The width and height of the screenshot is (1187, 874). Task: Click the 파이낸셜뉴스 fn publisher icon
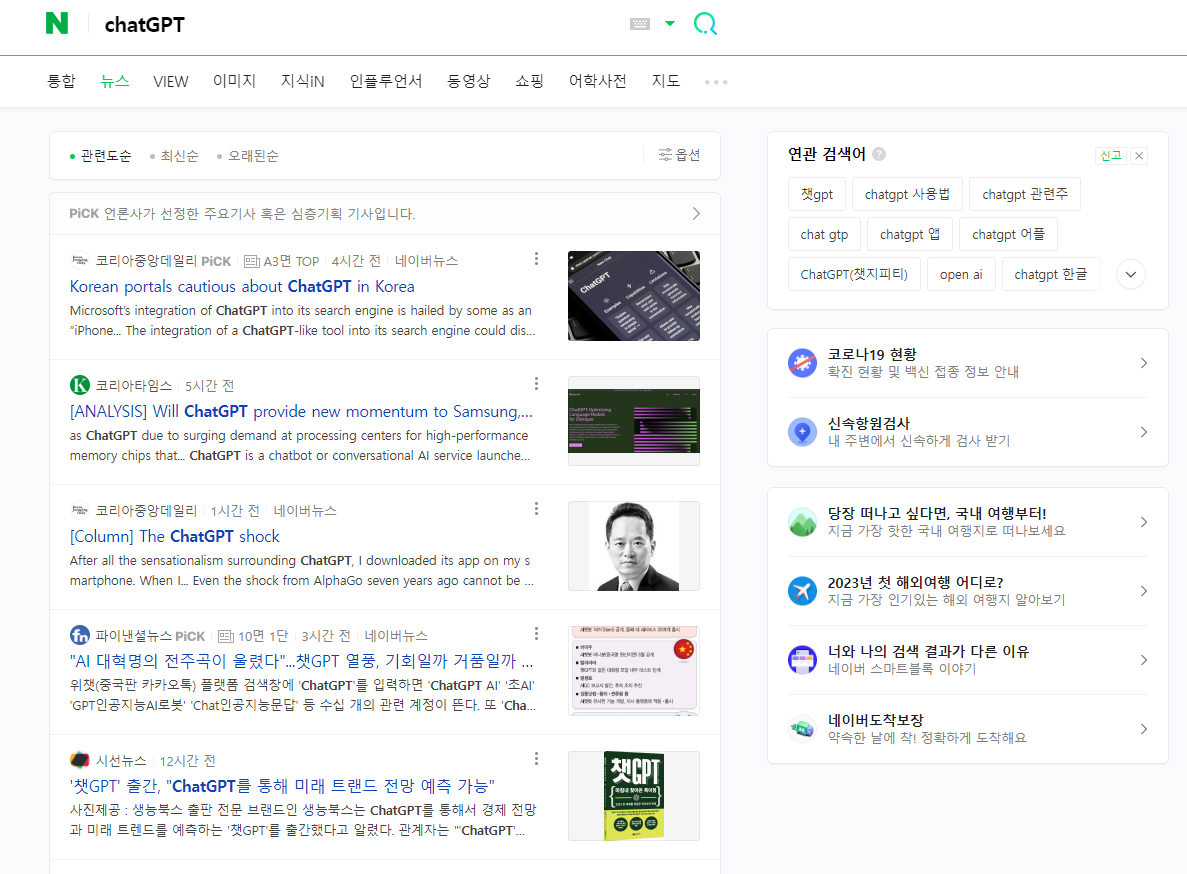coord(79,635)
